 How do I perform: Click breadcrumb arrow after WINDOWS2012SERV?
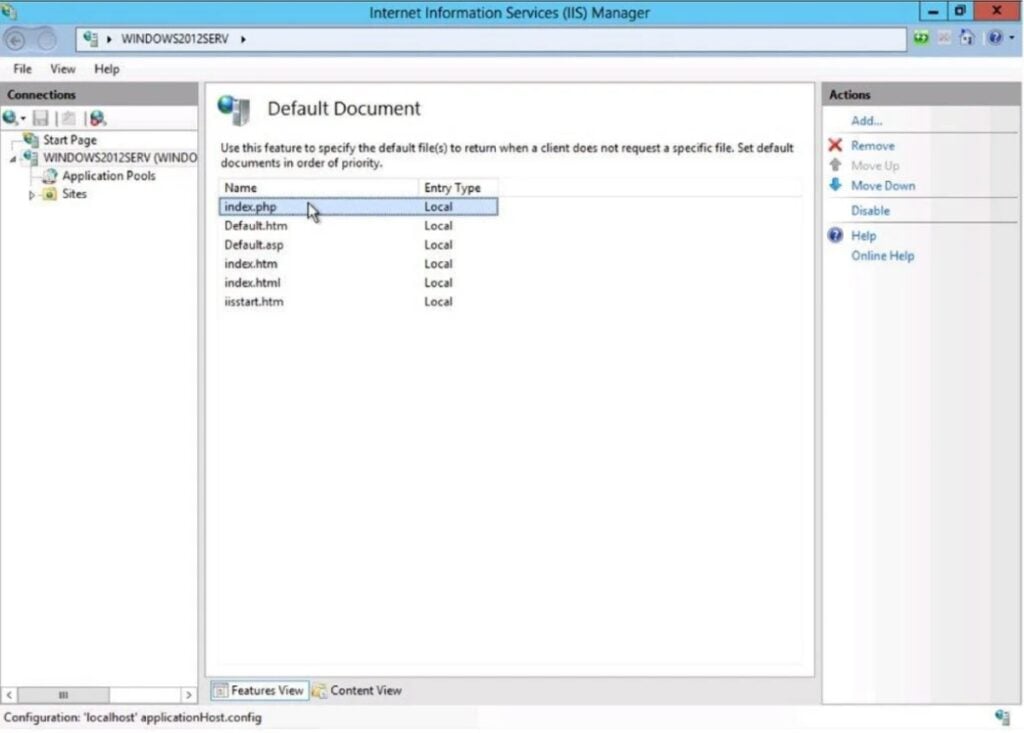pos(243,39)
